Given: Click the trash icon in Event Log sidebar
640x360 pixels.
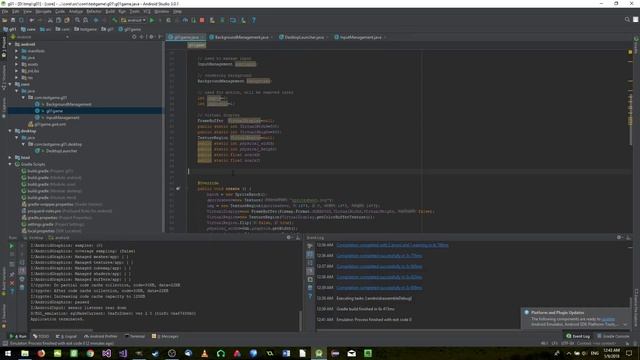Looking at the screenshot, I should click(310, 288).
